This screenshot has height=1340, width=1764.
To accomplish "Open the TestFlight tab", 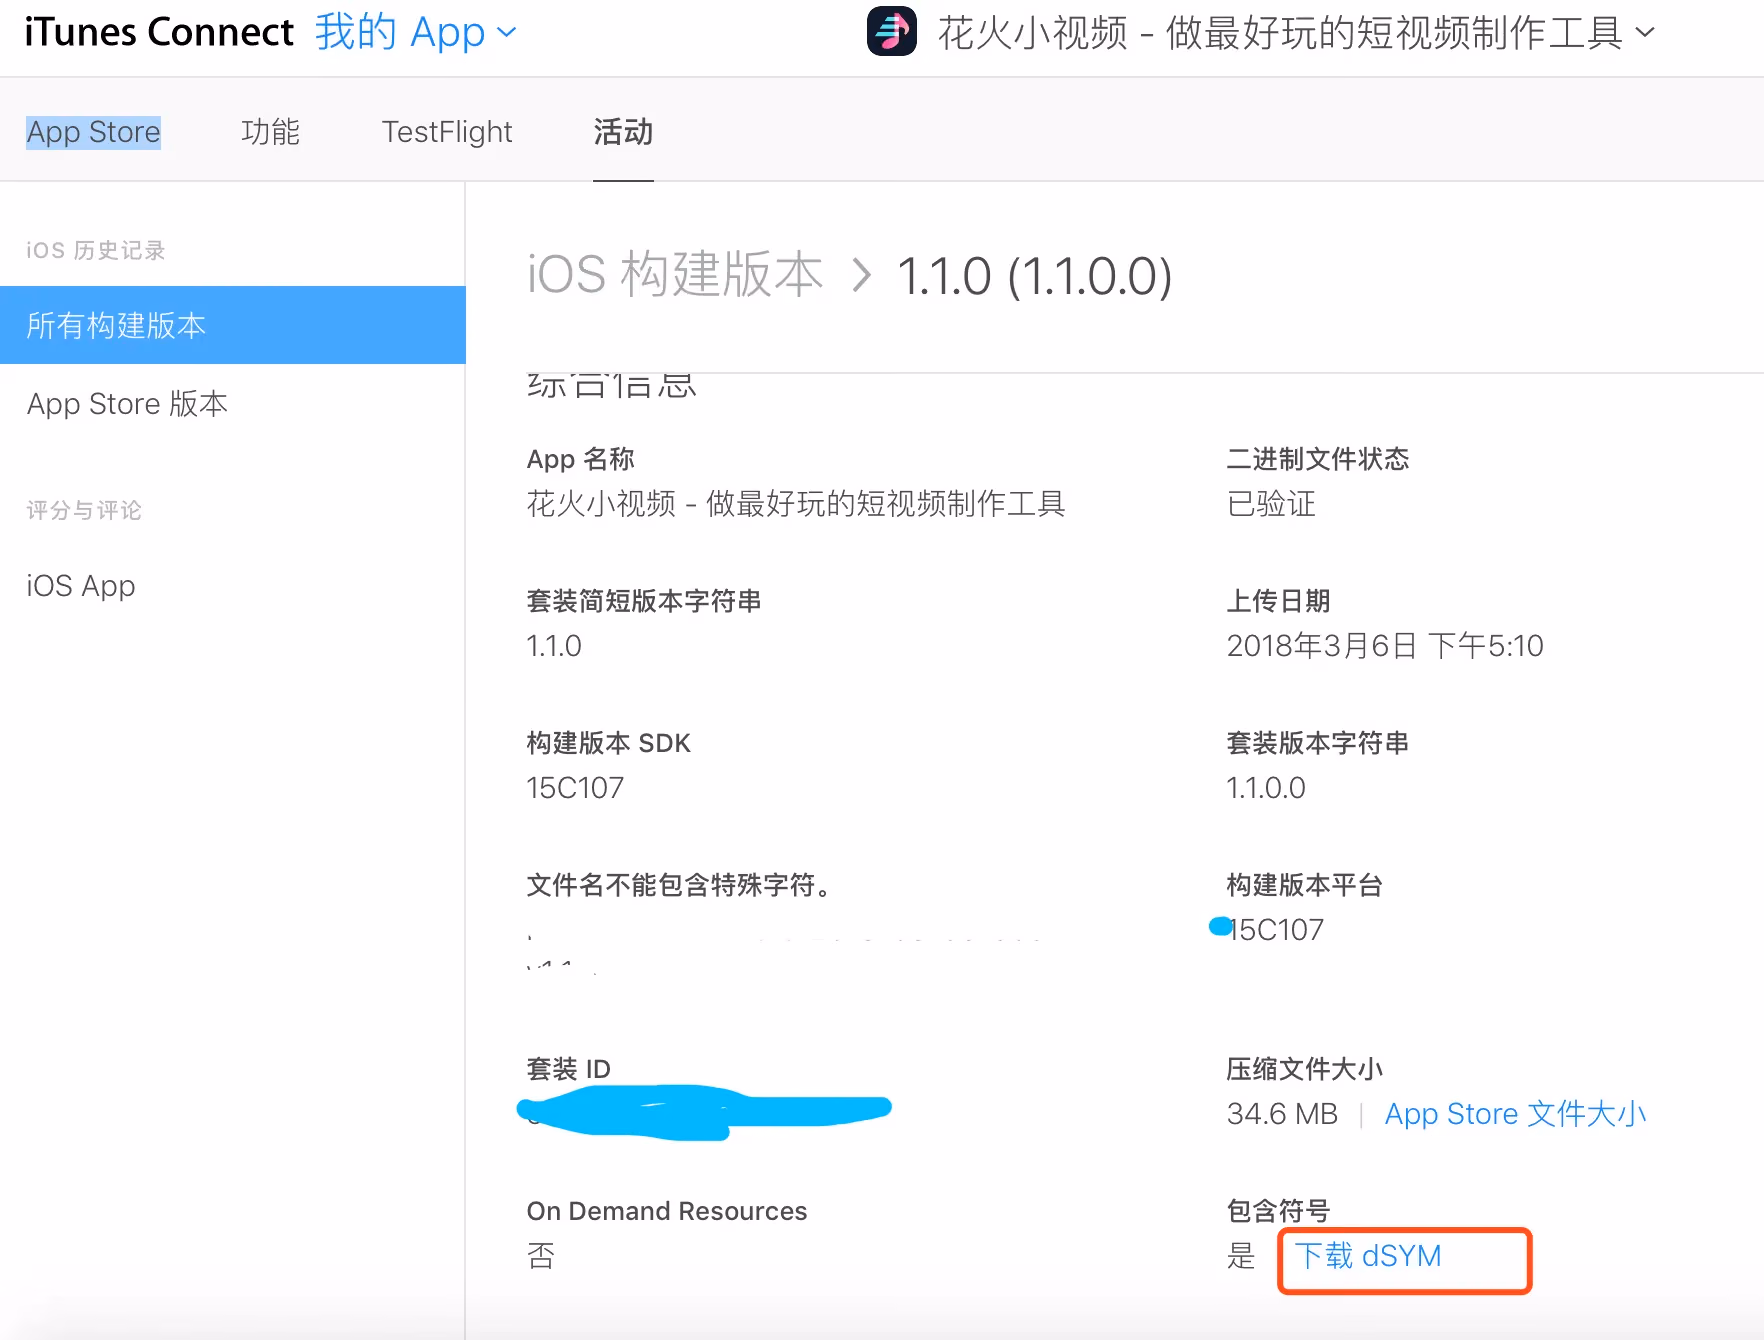I will tap(447, 132).
